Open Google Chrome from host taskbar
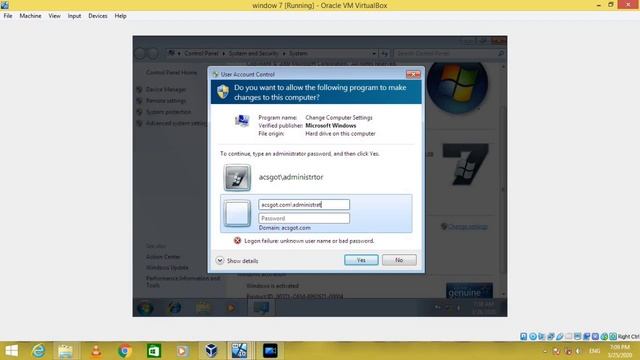The image size is (640, 360). tap(125, 351)
